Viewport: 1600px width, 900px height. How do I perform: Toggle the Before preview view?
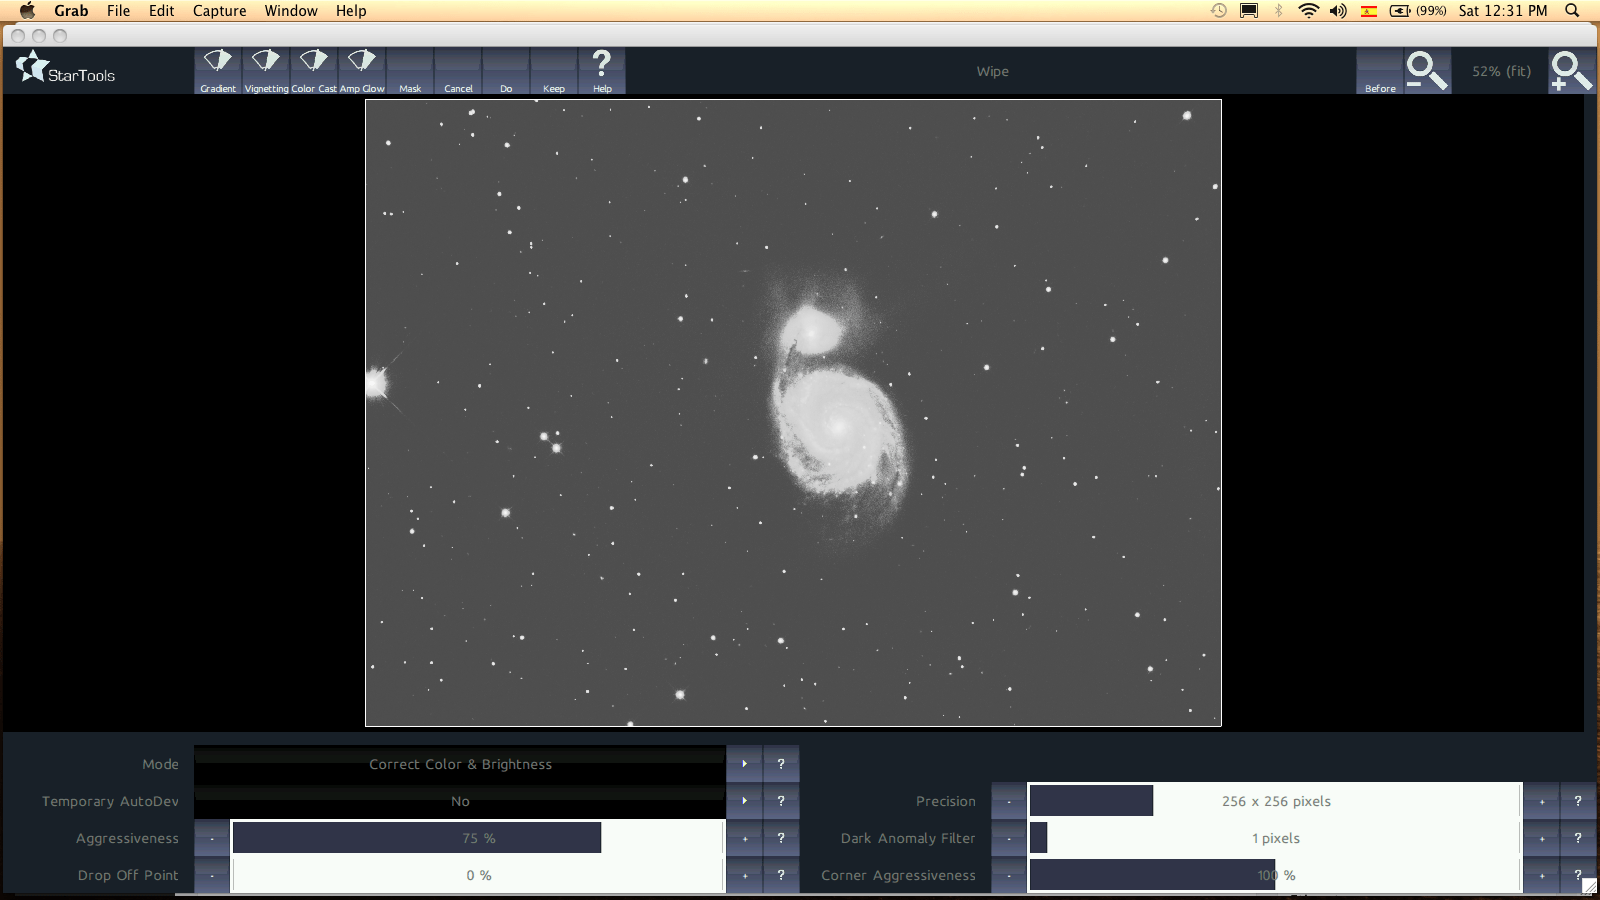[x=1380, y=71]
